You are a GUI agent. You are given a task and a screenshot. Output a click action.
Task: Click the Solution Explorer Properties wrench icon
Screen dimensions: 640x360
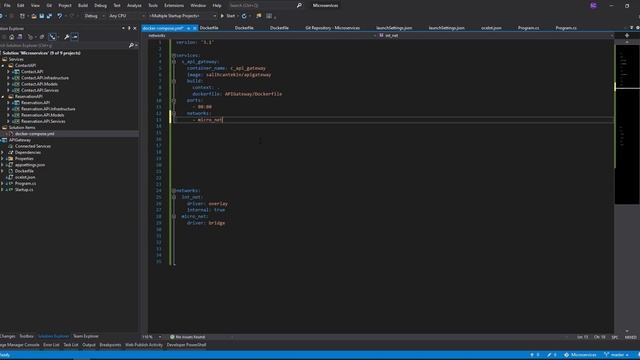pos(67,37)
